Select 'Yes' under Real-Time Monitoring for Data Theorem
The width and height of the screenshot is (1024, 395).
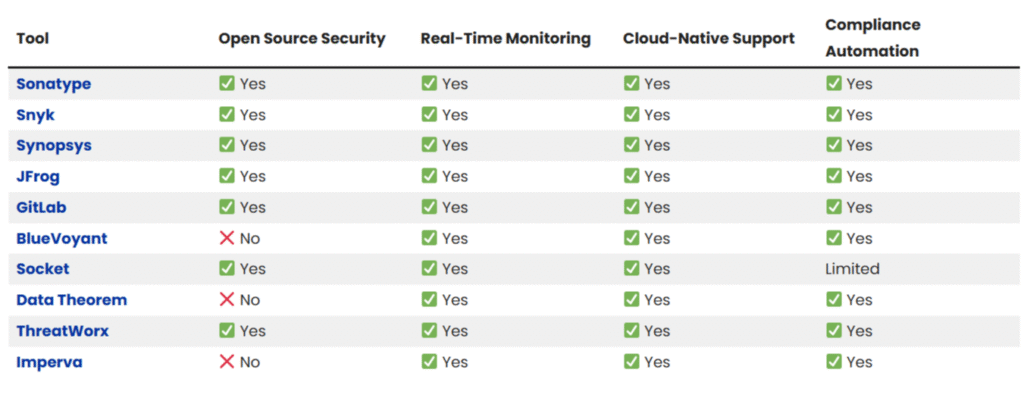click(455, 300)
